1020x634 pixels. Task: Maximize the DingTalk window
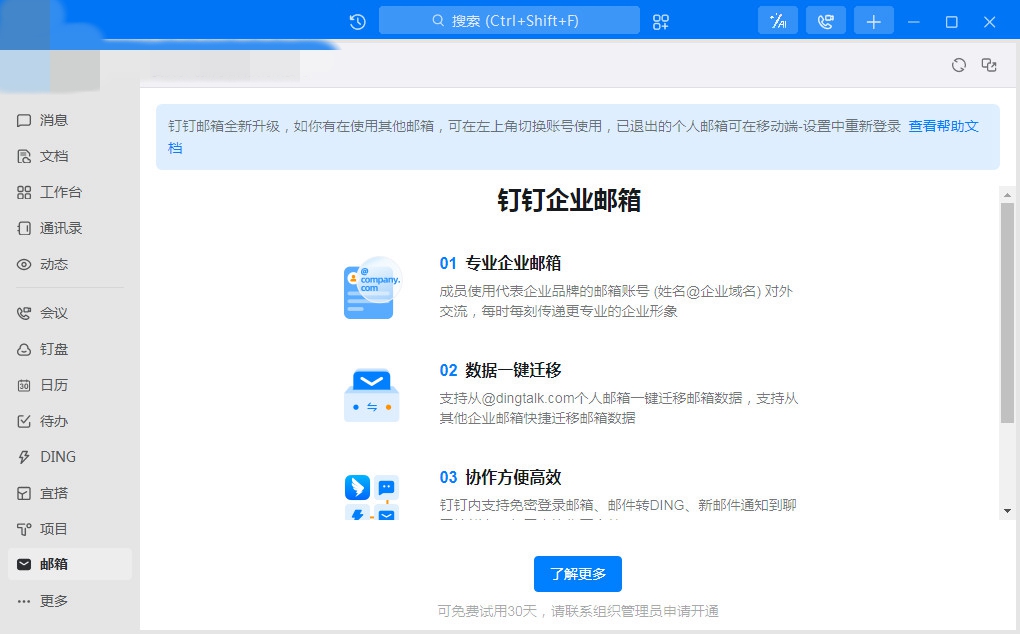point(951,21)
